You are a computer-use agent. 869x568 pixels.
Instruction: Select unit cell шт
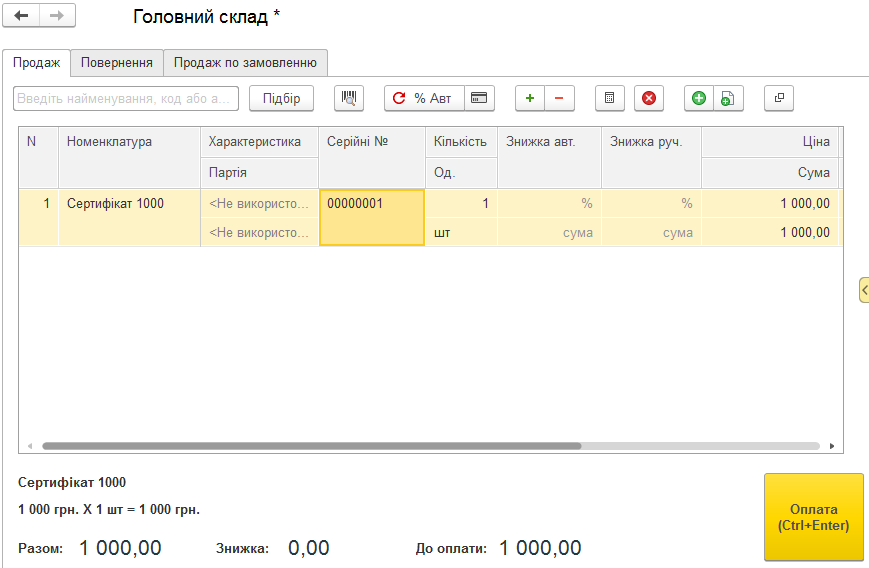[x=461, y=232]
